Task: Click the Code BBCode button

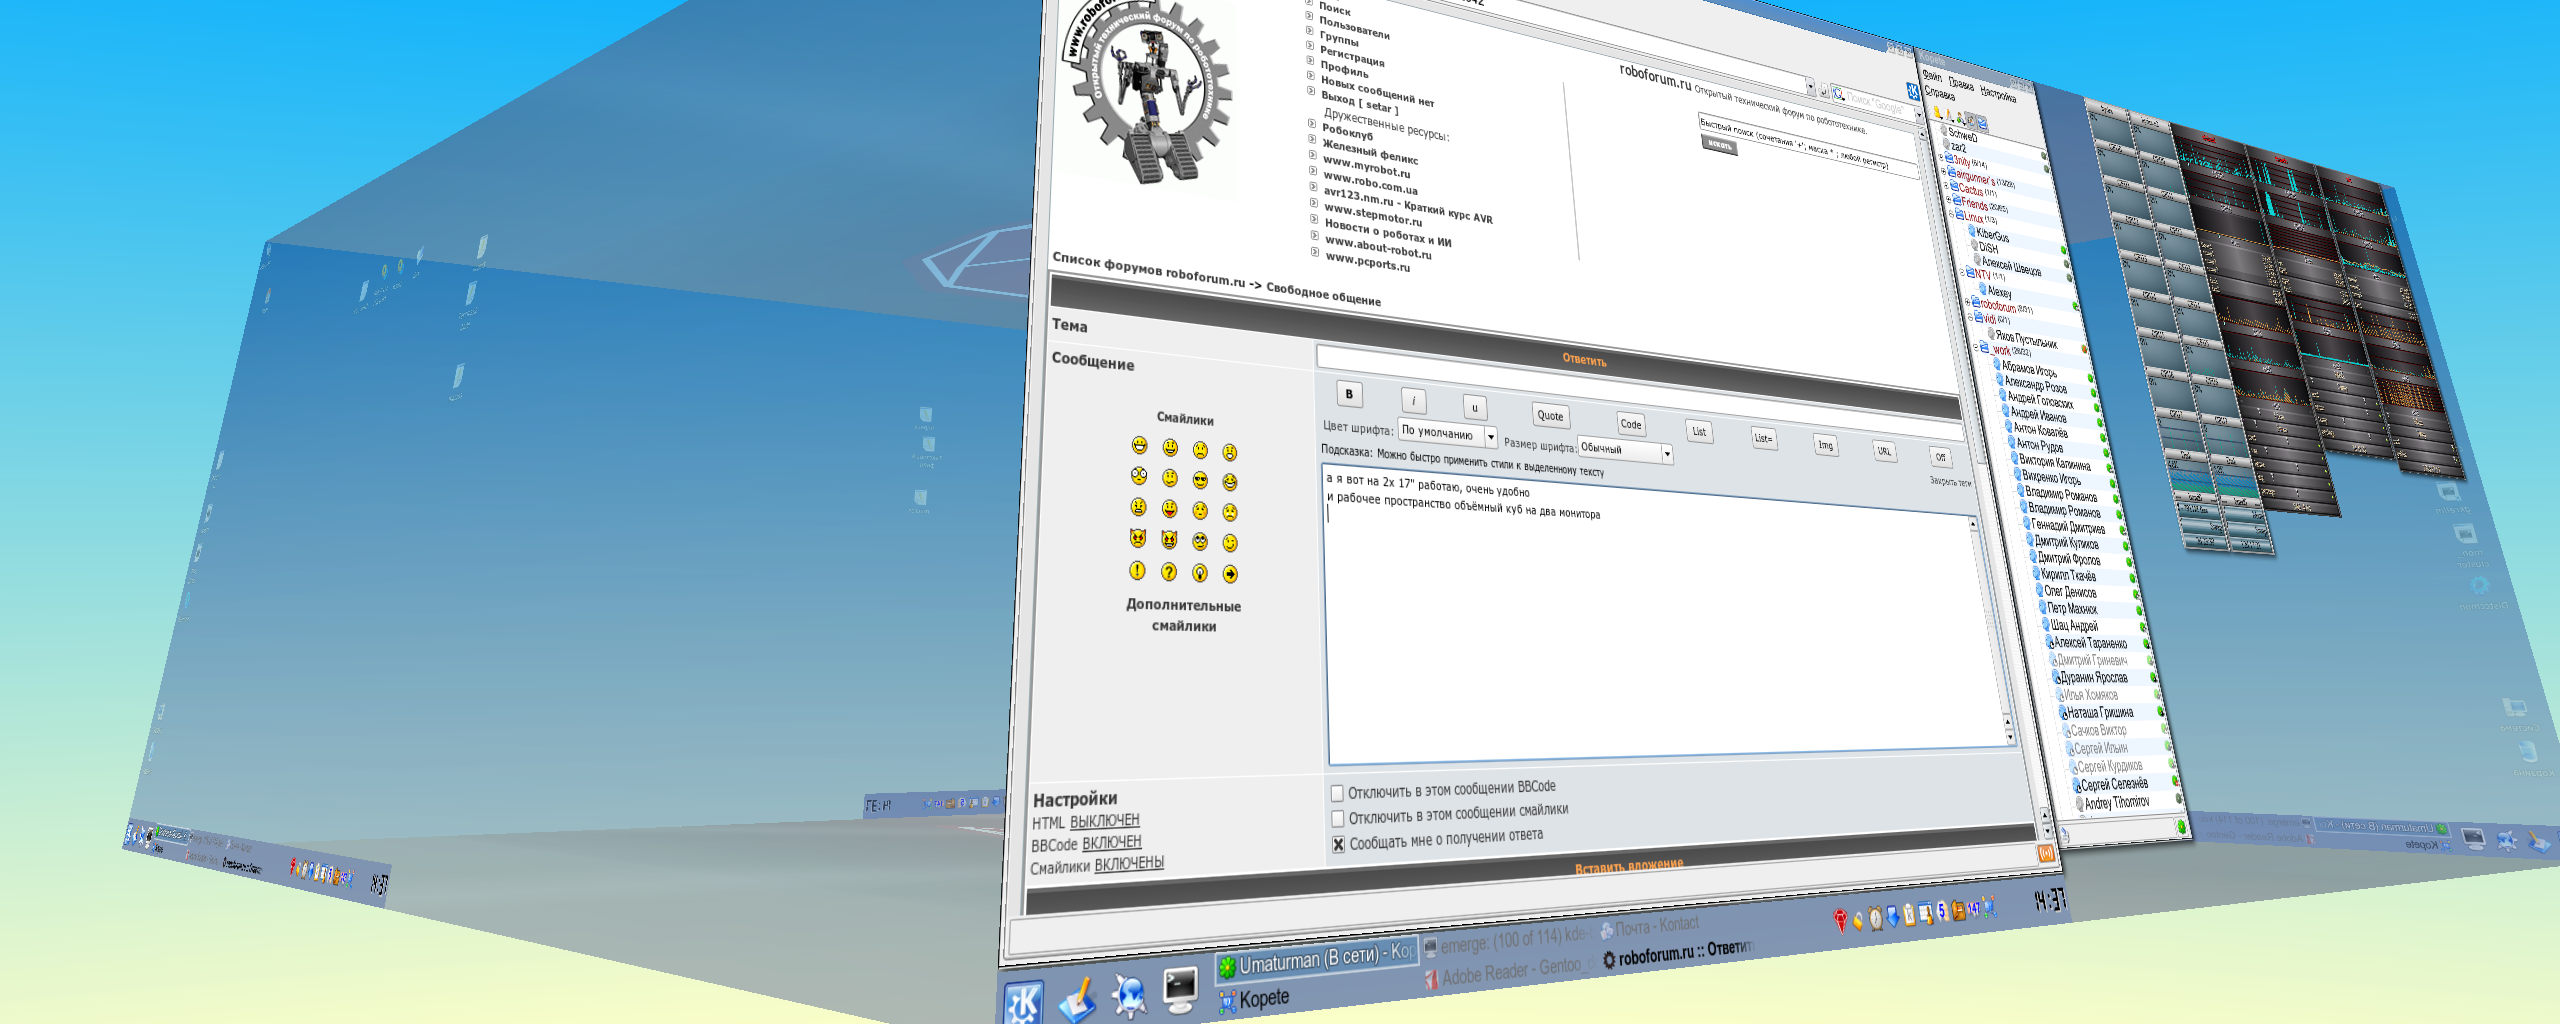Action: pyautogui.click(x=1631, y=424)
